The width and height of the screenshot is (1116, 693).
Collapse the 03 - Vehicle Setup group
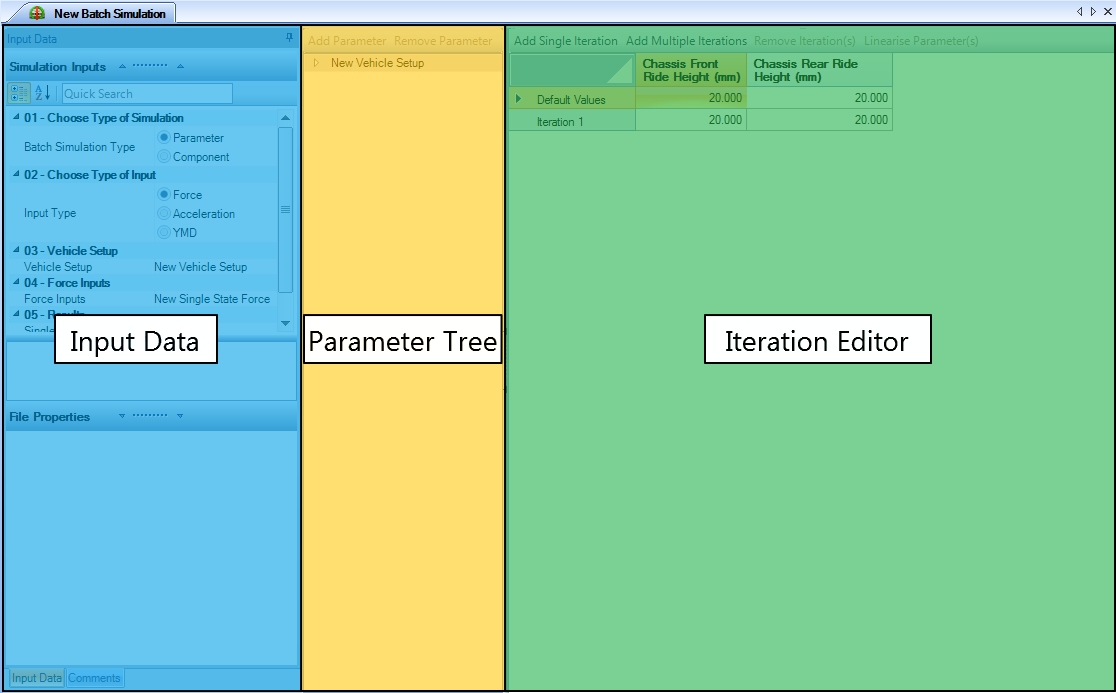(x=16, y=250)
